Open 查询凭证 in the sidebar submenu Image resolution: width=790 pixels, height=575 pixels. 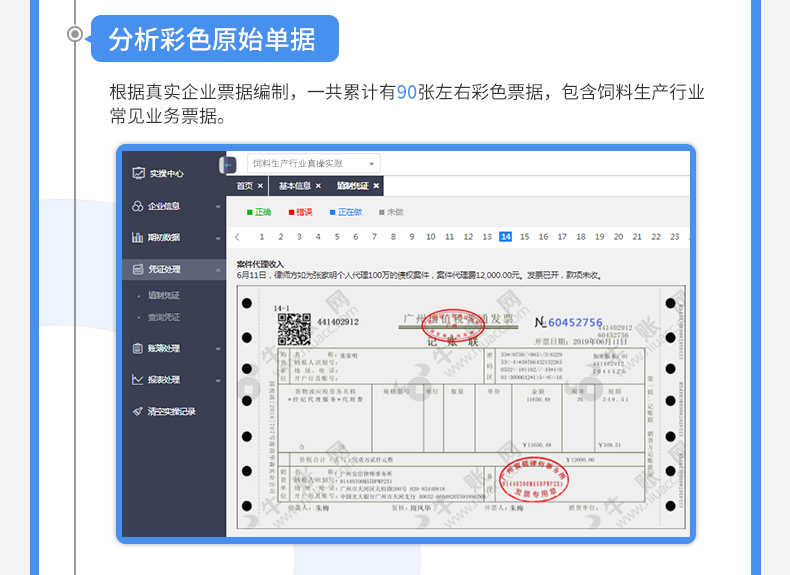(164, 317)
